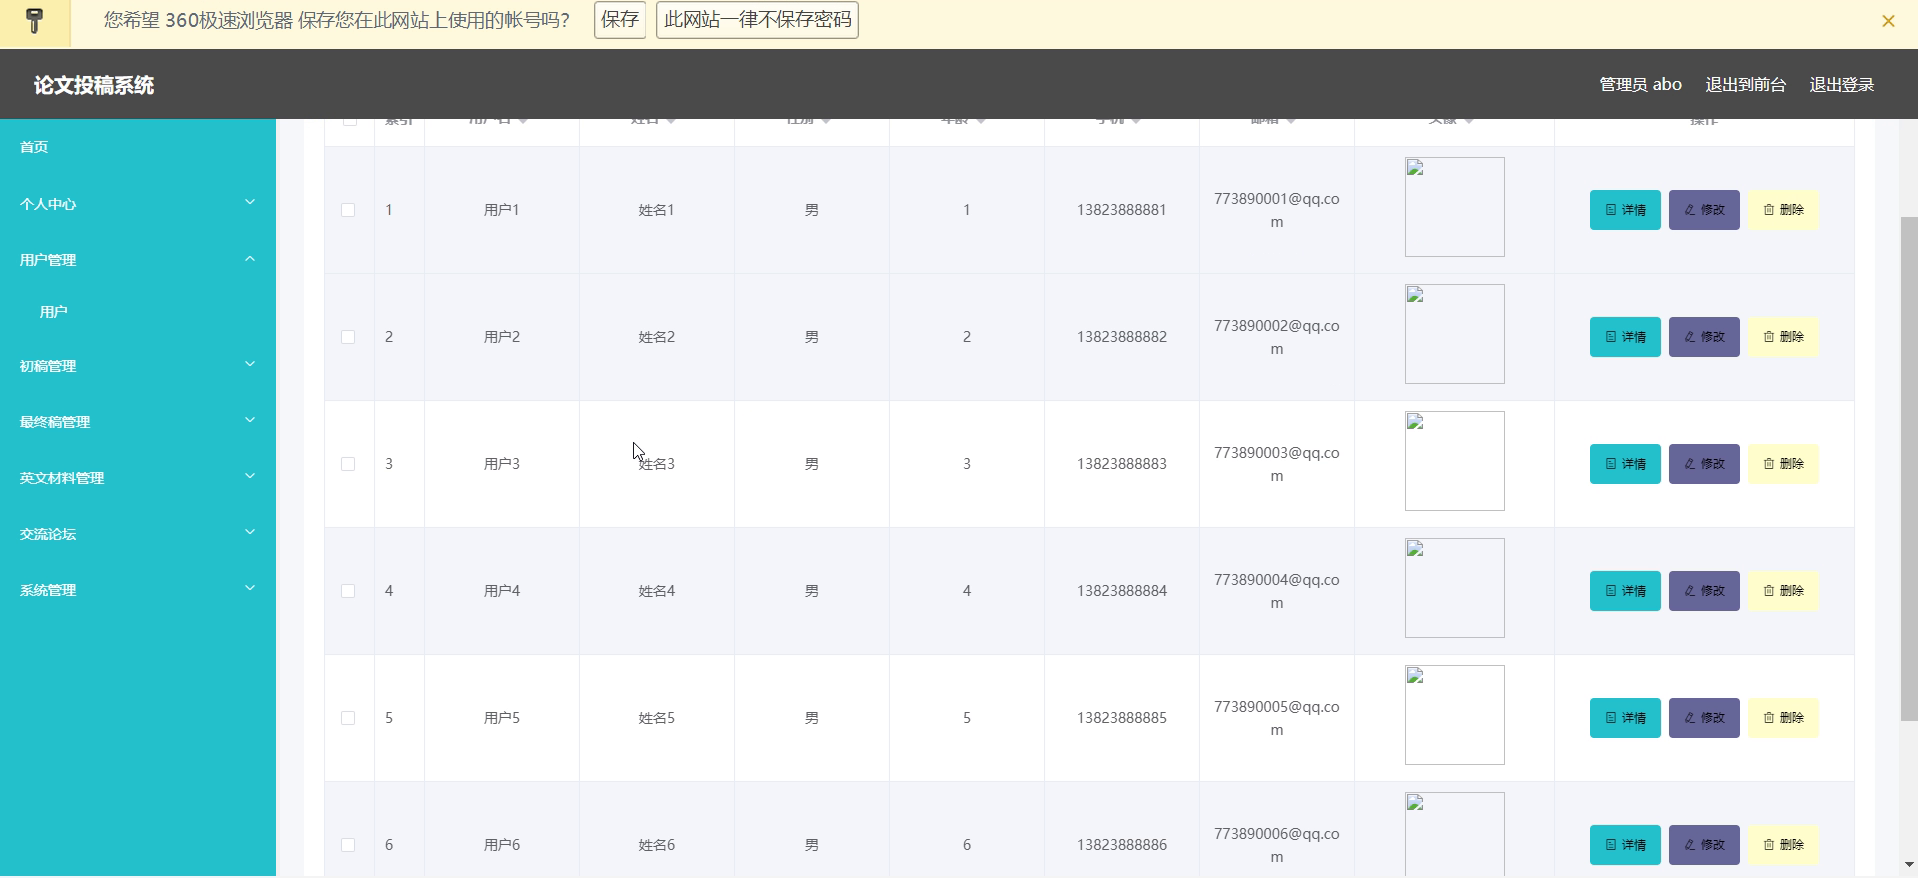
Task: Click the 论文投稿系统 title
Action: click(94, 85)
